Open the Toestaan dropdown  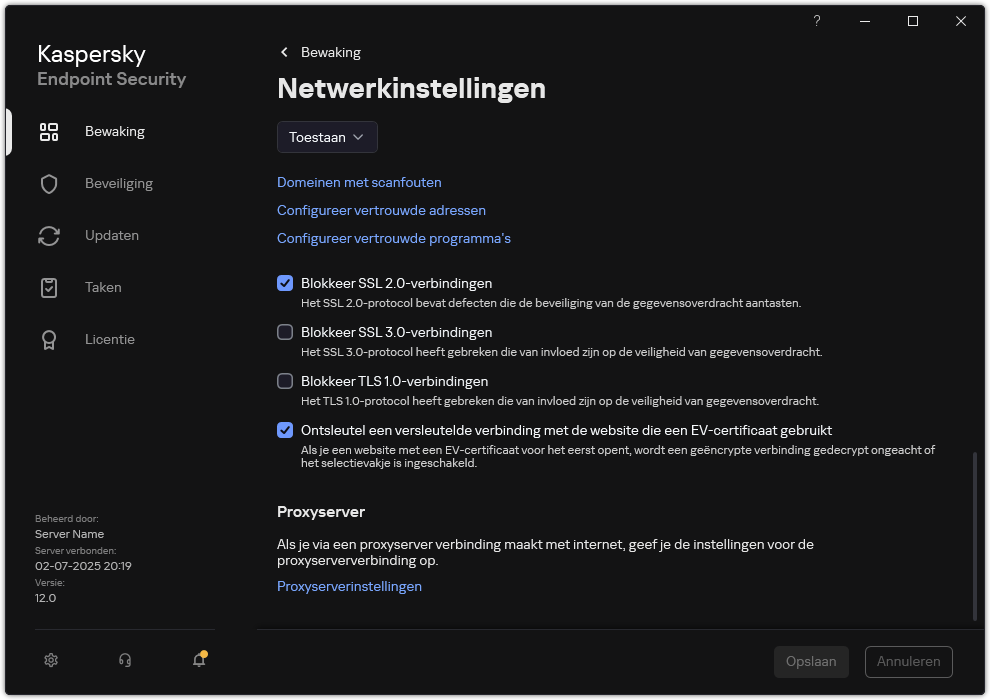[x=327, y=137]
